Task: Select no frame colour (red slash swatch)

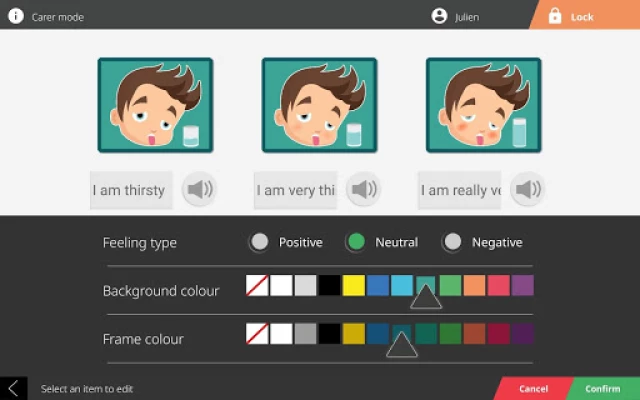Action: click(x=257, y=334)
